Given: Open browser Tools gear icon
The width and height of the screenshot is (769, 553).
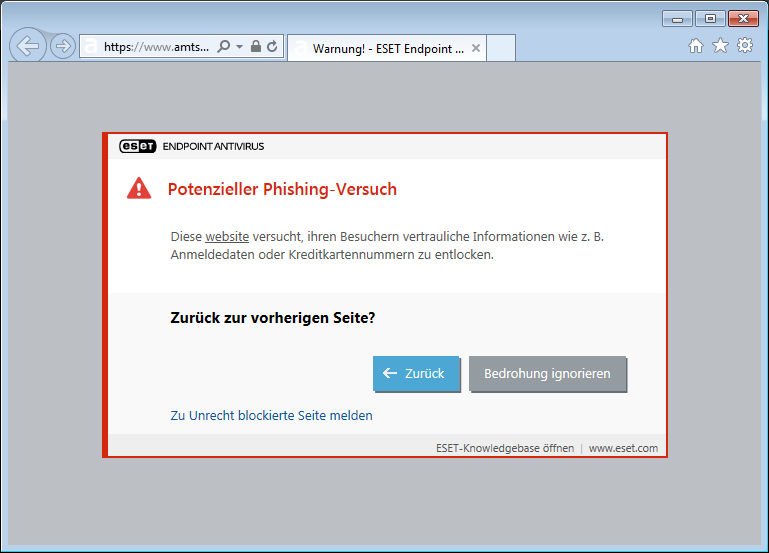Looking at the screenshot, I should (x=745, y=46).
